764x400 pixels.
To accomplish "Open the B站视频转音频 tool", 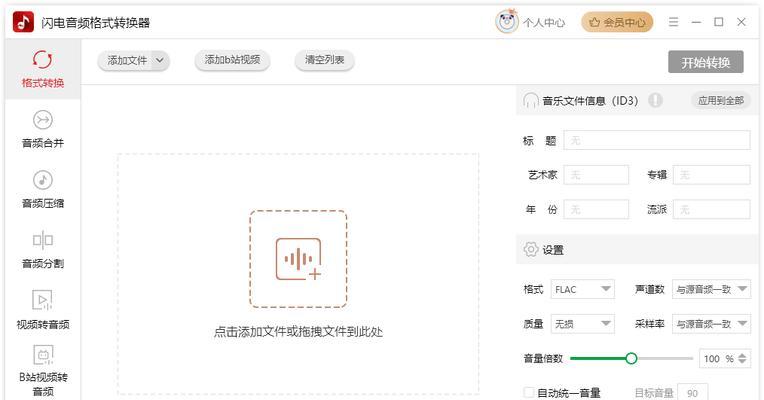I will coord(43,371).
